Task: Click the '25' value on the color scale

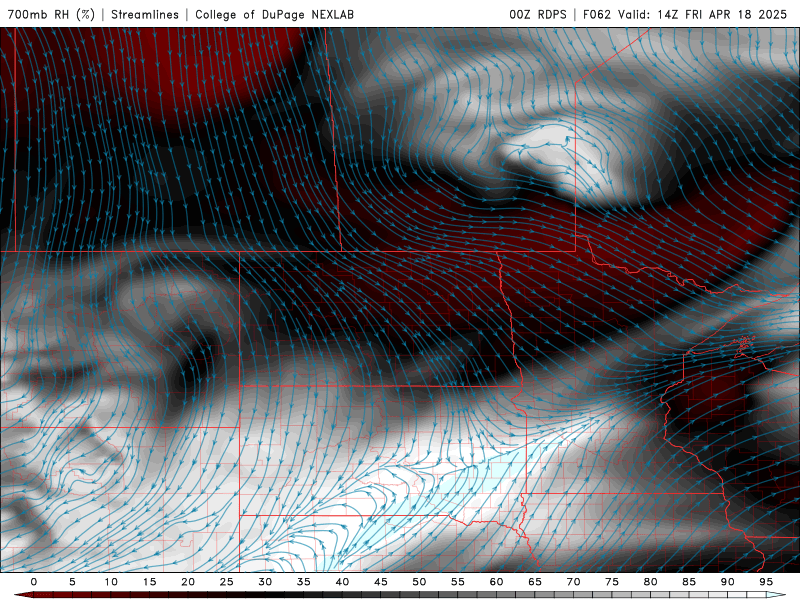Action: pyautogui.click(x=227, y=582)
